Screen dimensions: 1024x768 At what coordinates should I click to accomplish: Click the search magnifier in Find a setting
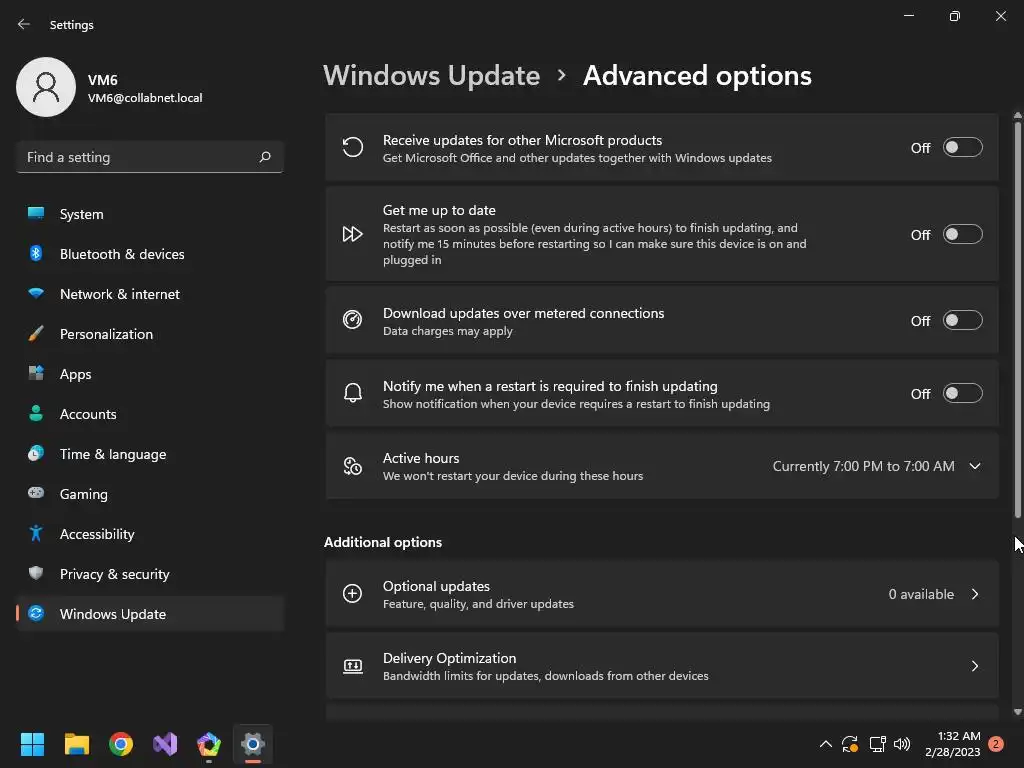265,157
